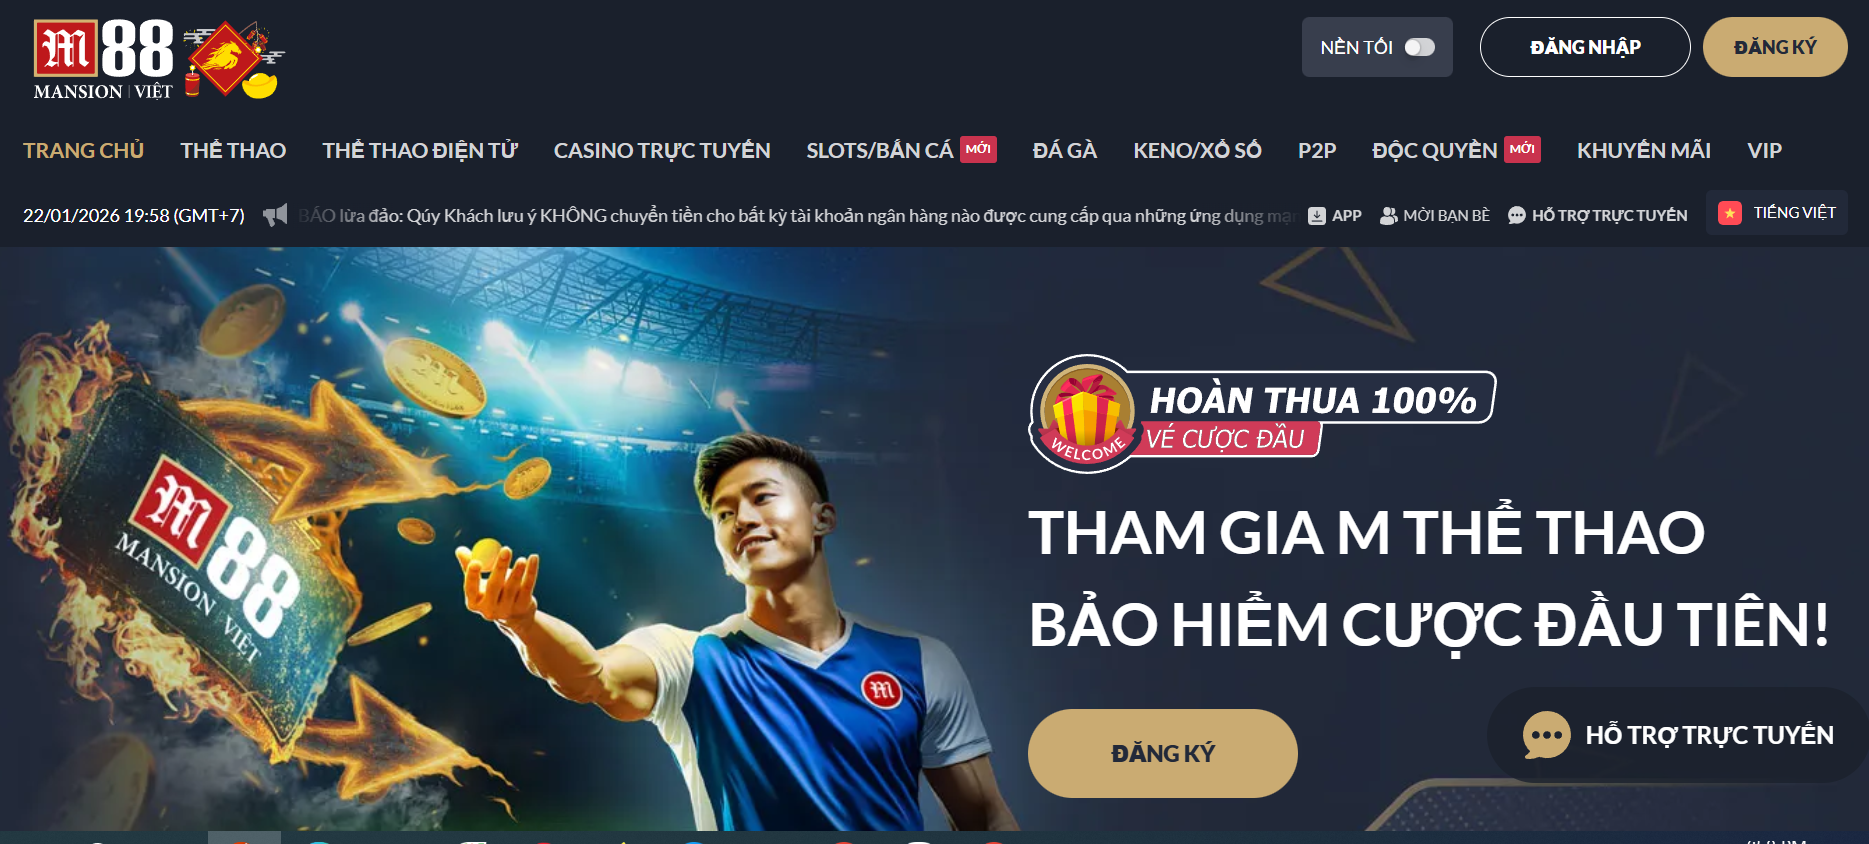Click the Hoàn thua 100% promo banner

click(x=1262, y=413)
